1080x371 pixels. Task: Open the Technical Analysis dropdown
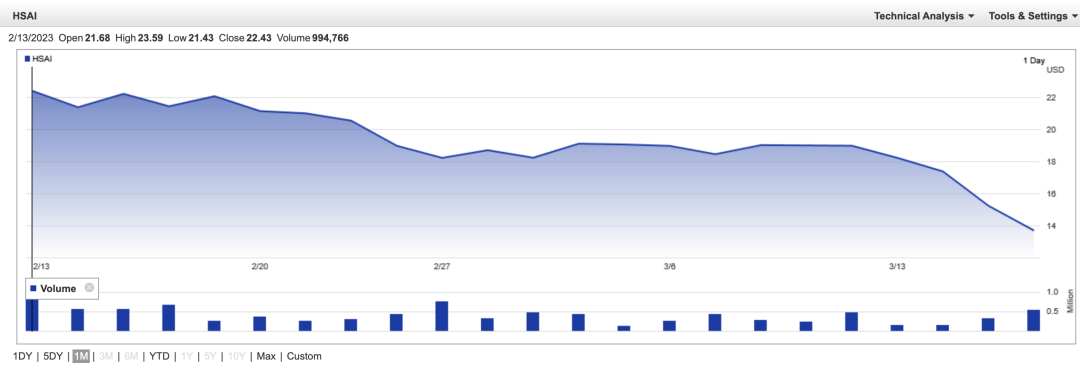(924, 16)
